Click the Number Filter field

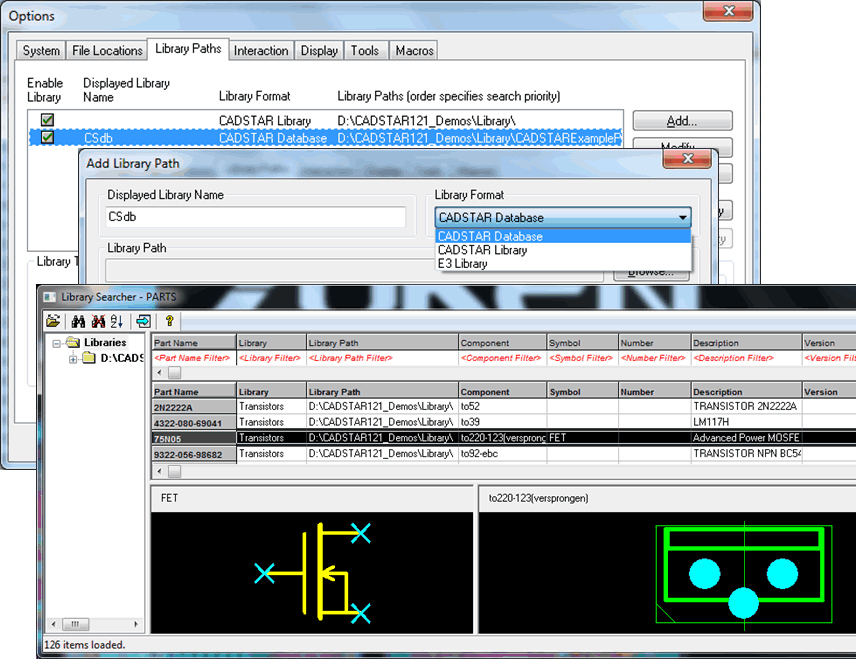[x=654, y=358]
